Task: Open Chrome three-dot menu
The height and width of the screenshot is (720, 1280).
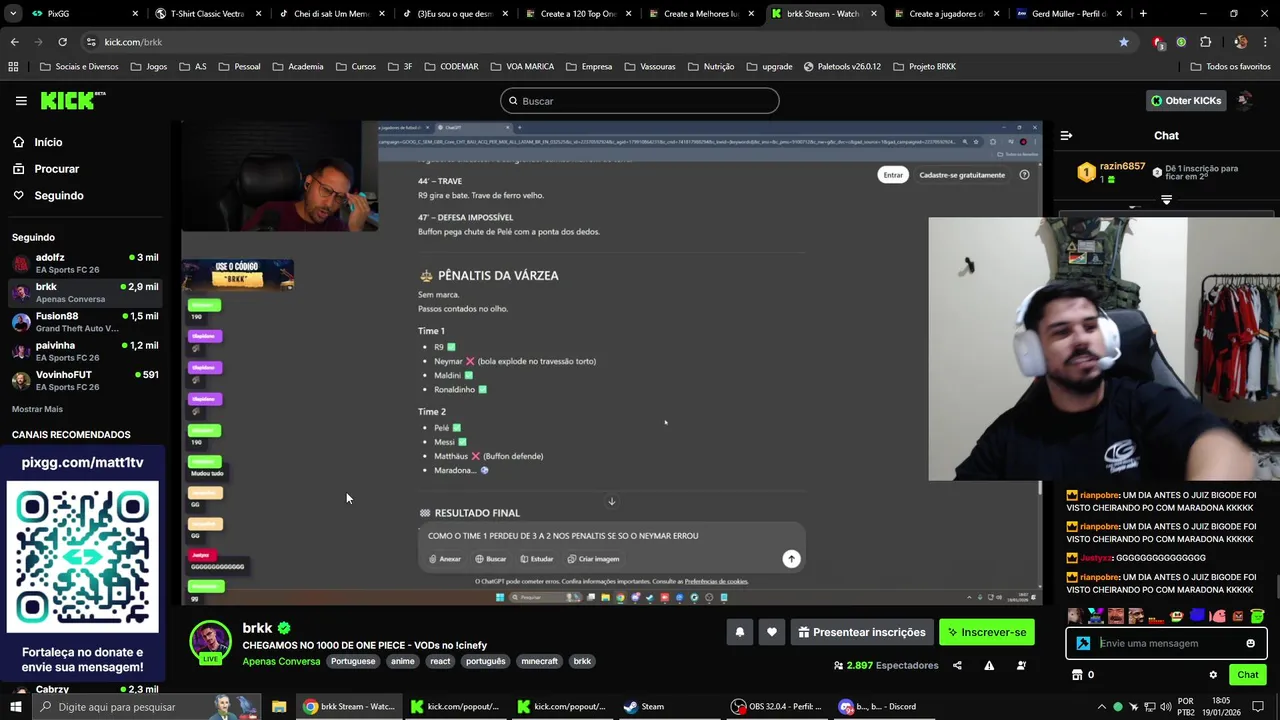Action: point(1264,42)
